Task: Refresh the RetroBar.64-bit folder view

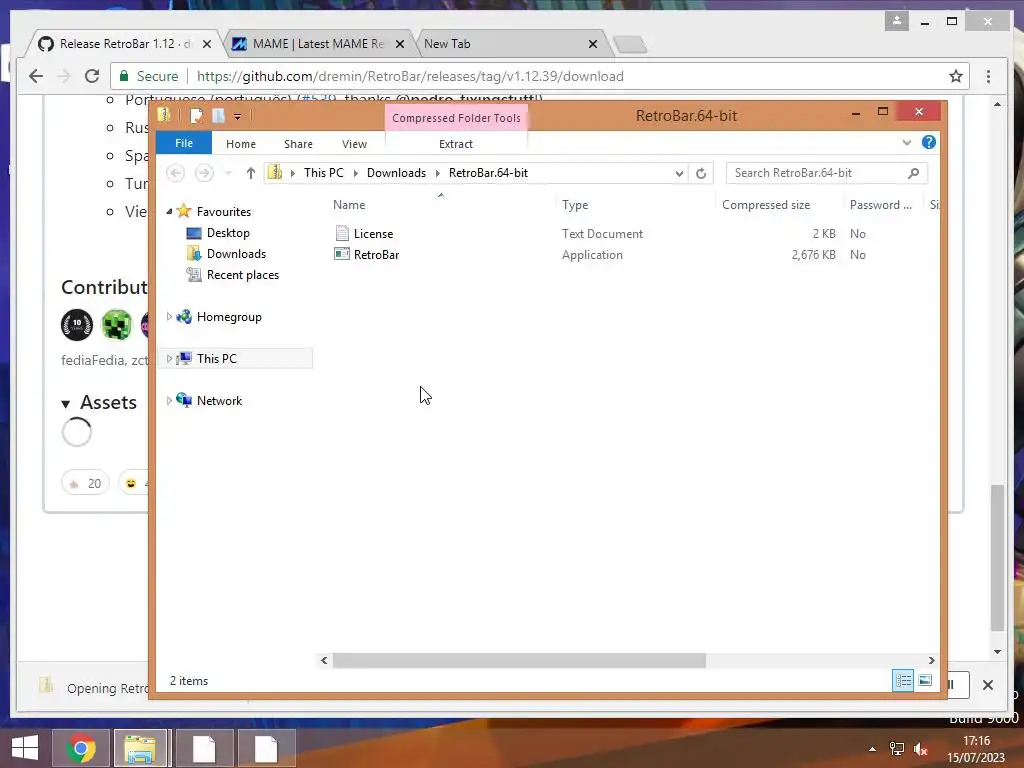Action: pyautogui.click(x=701, y=173)
